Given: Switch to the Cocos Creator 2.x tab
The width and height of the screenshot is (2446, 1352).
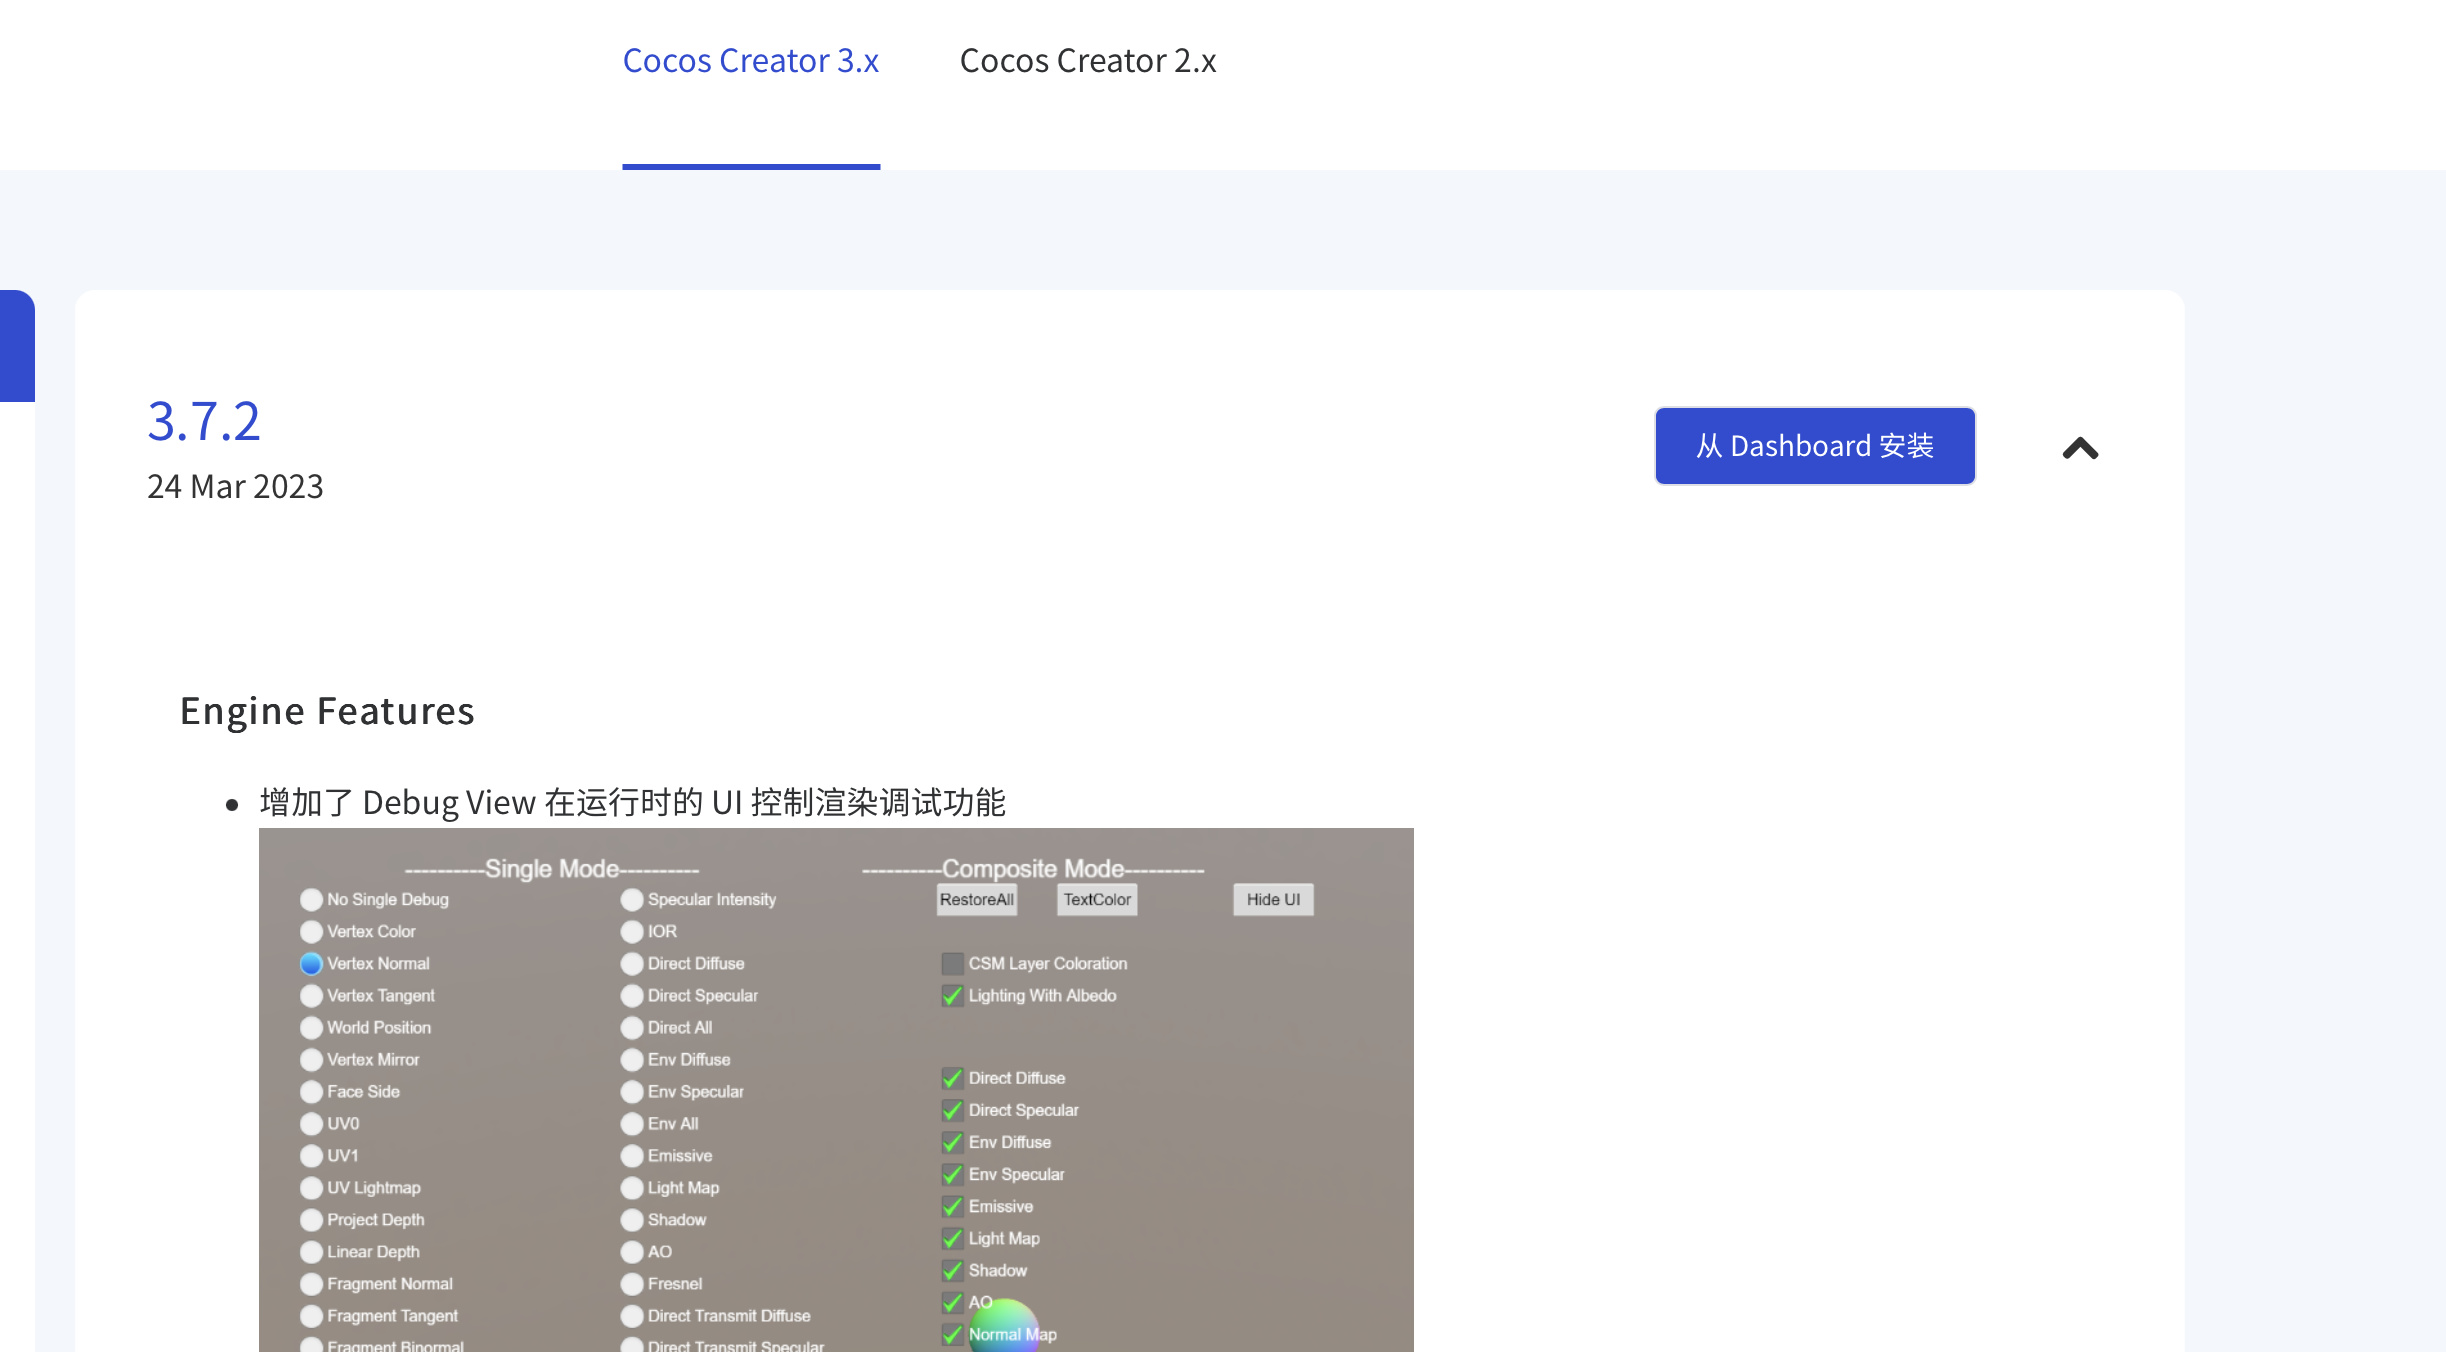Looking at the screenshot, I should (x=1087, y=61).
